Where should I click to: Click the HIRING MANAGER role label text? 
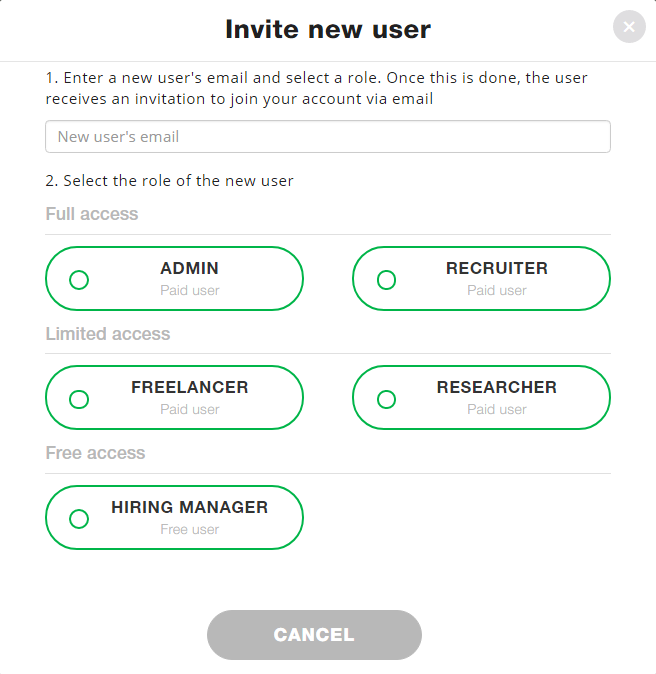click(189, 507)
